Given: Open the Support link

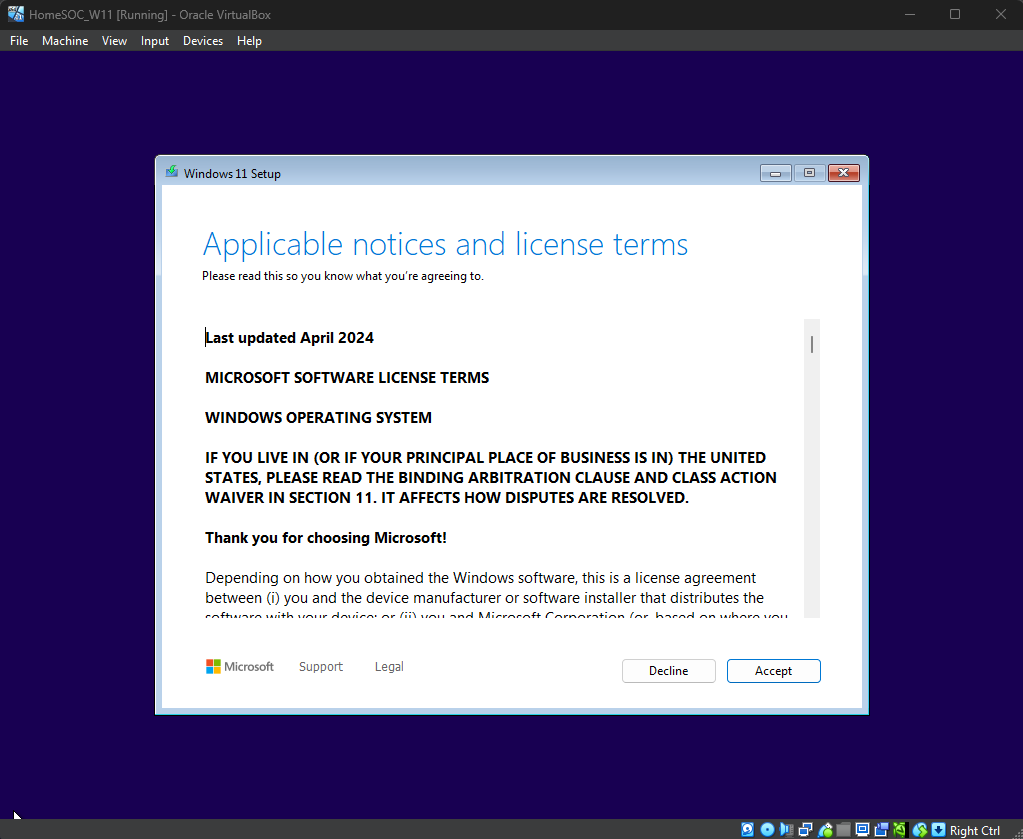Looking at the screenshot, I should (x=321, y=667).
